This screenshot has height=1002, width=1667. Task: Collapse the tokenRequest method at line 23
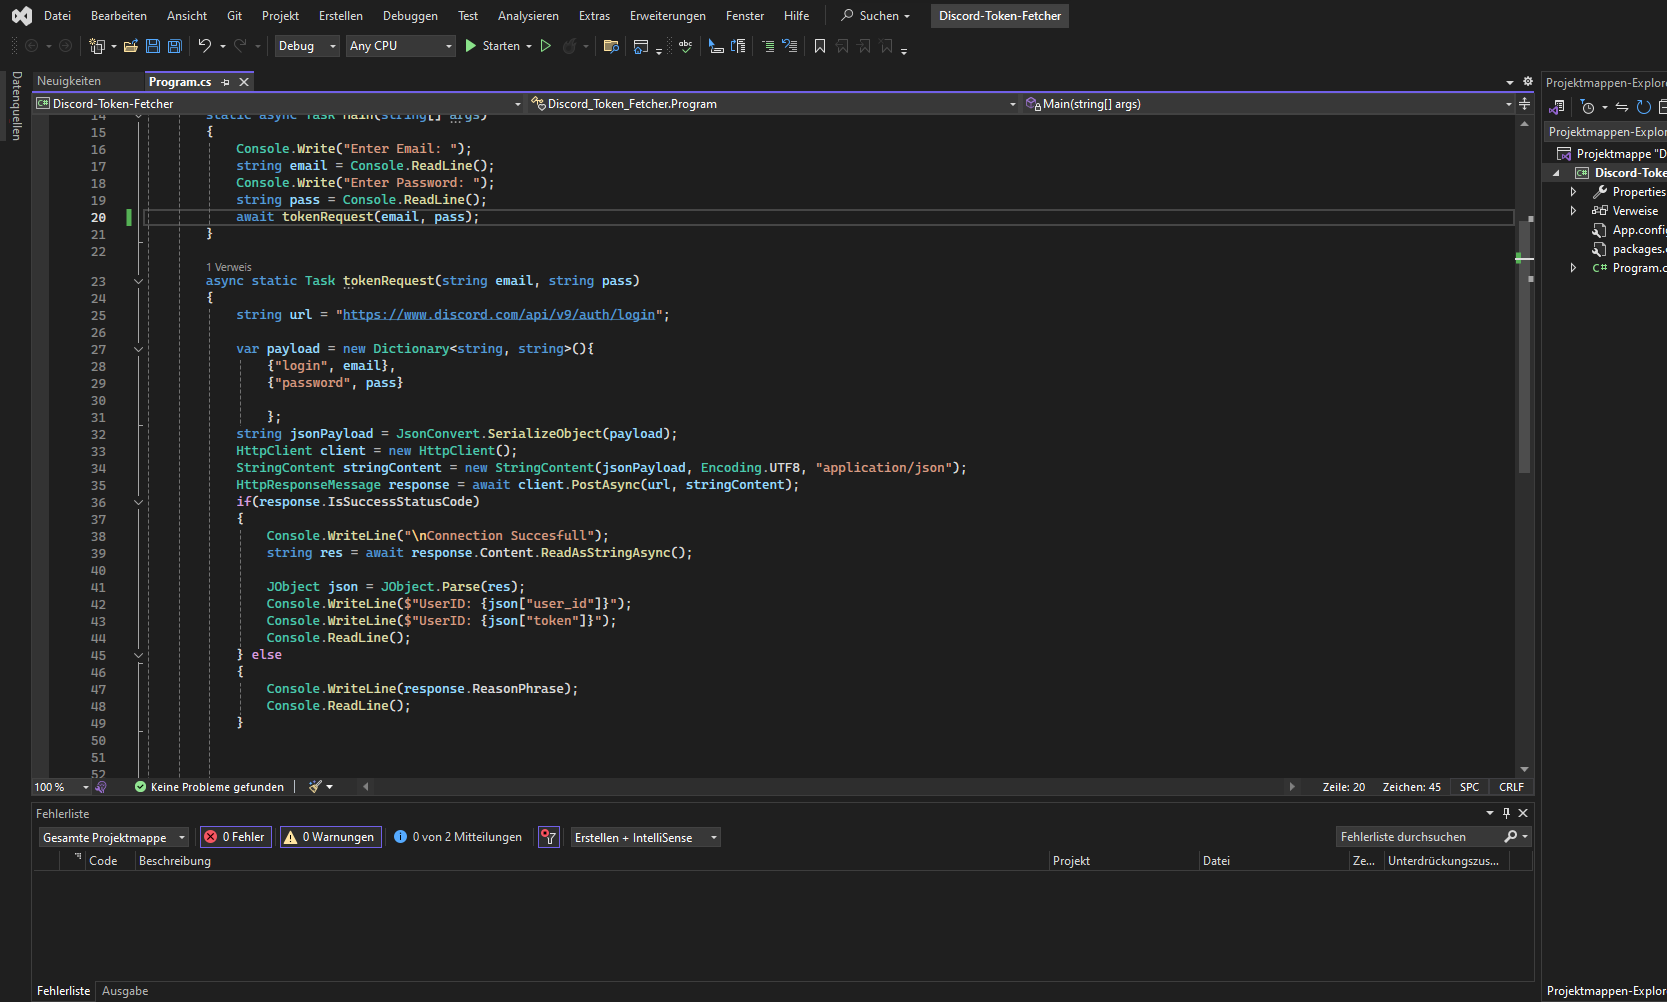tap(138, 281)
